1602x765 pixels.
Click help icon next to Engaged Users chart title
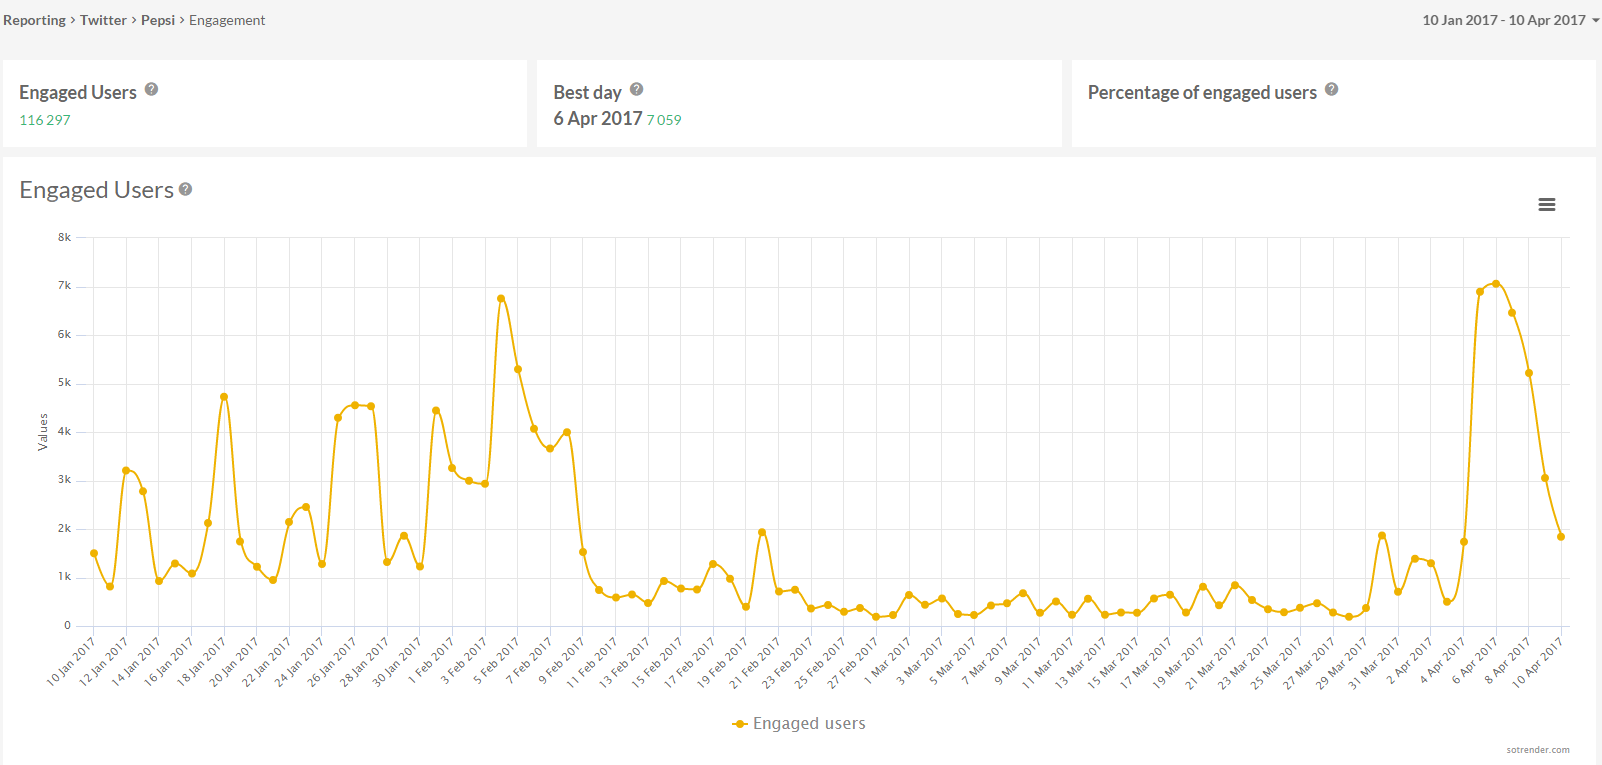[x=186, y=189]
